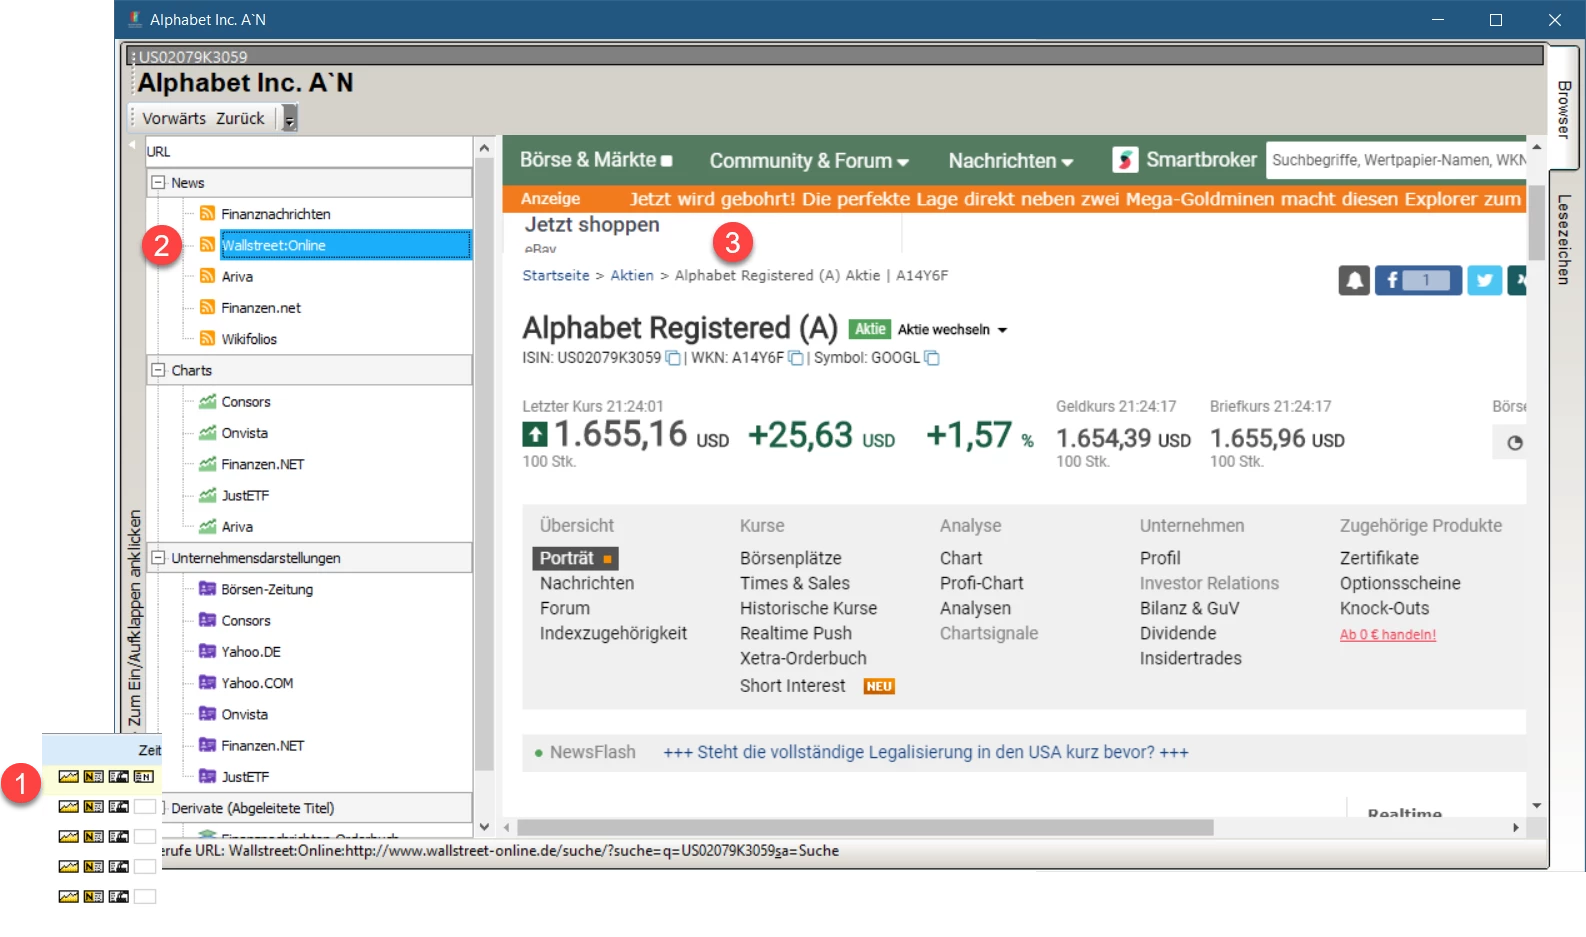Click the horizontal scrollbar of the browser

(865, 828)
